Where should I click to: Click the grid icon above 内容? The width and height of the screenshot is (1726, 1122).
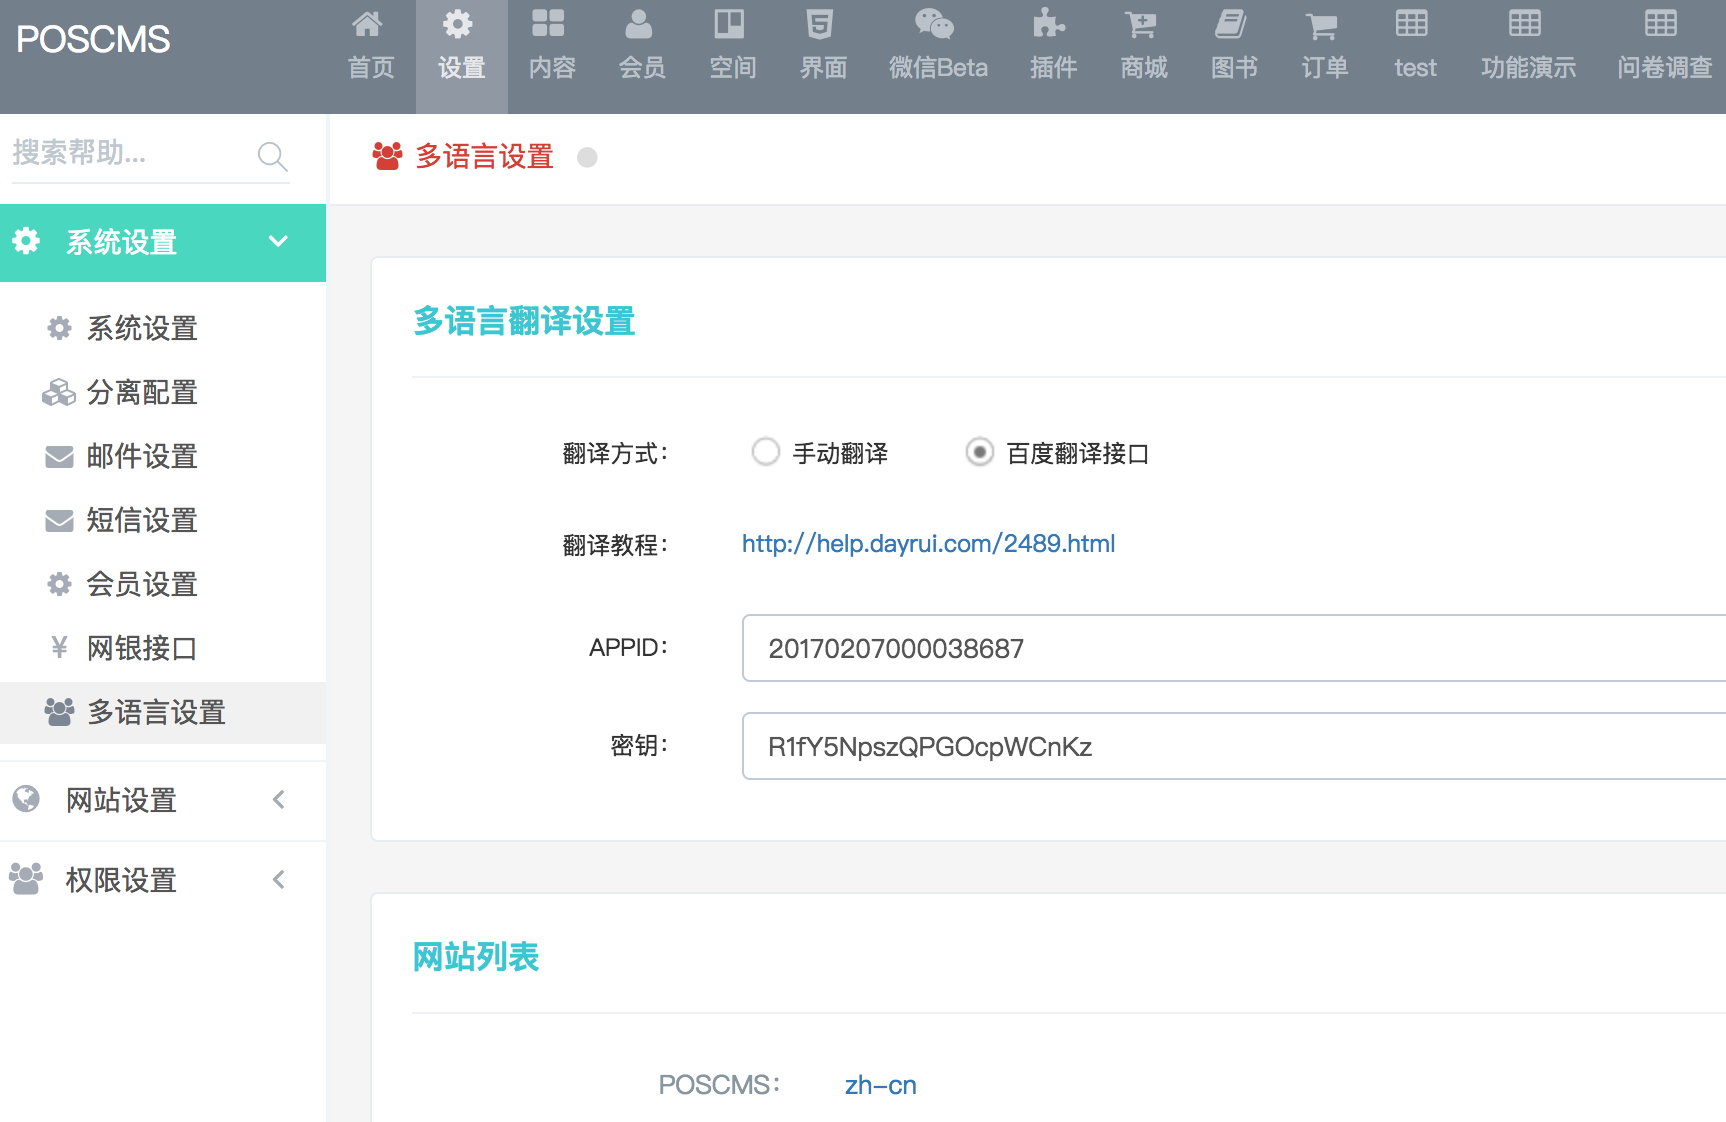[548, 23]
